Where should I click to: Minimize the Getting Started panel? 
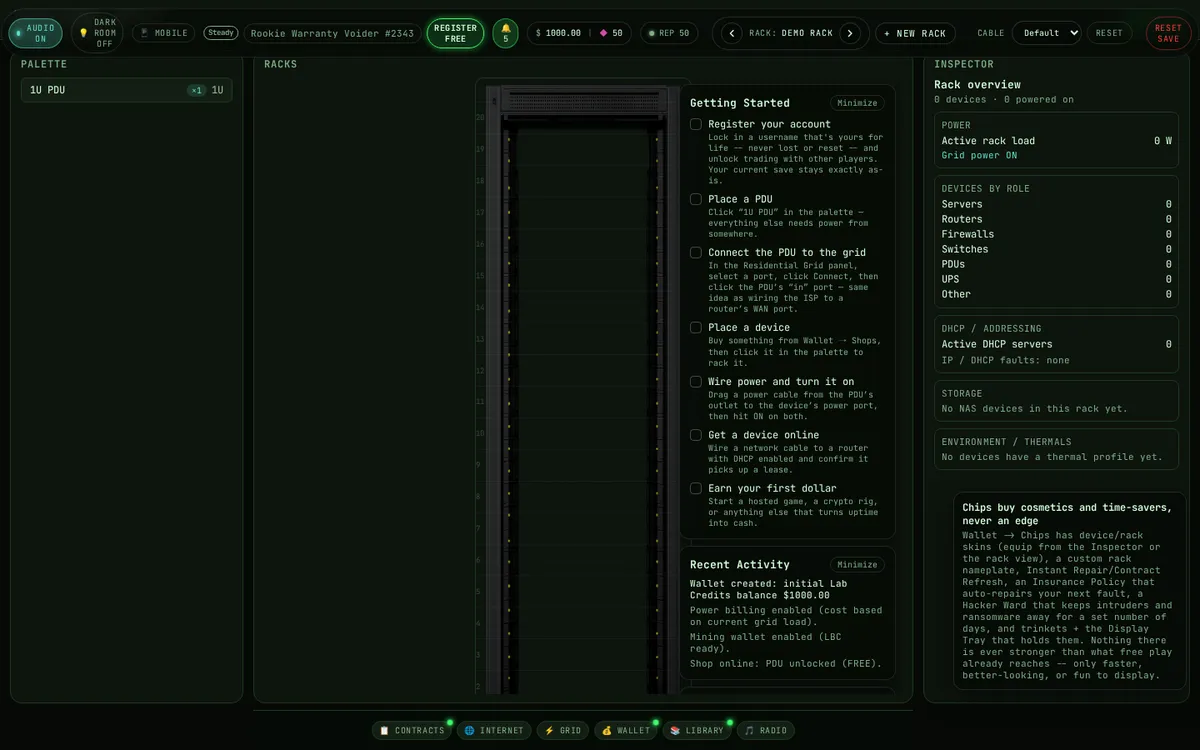[x=857, y=103]
